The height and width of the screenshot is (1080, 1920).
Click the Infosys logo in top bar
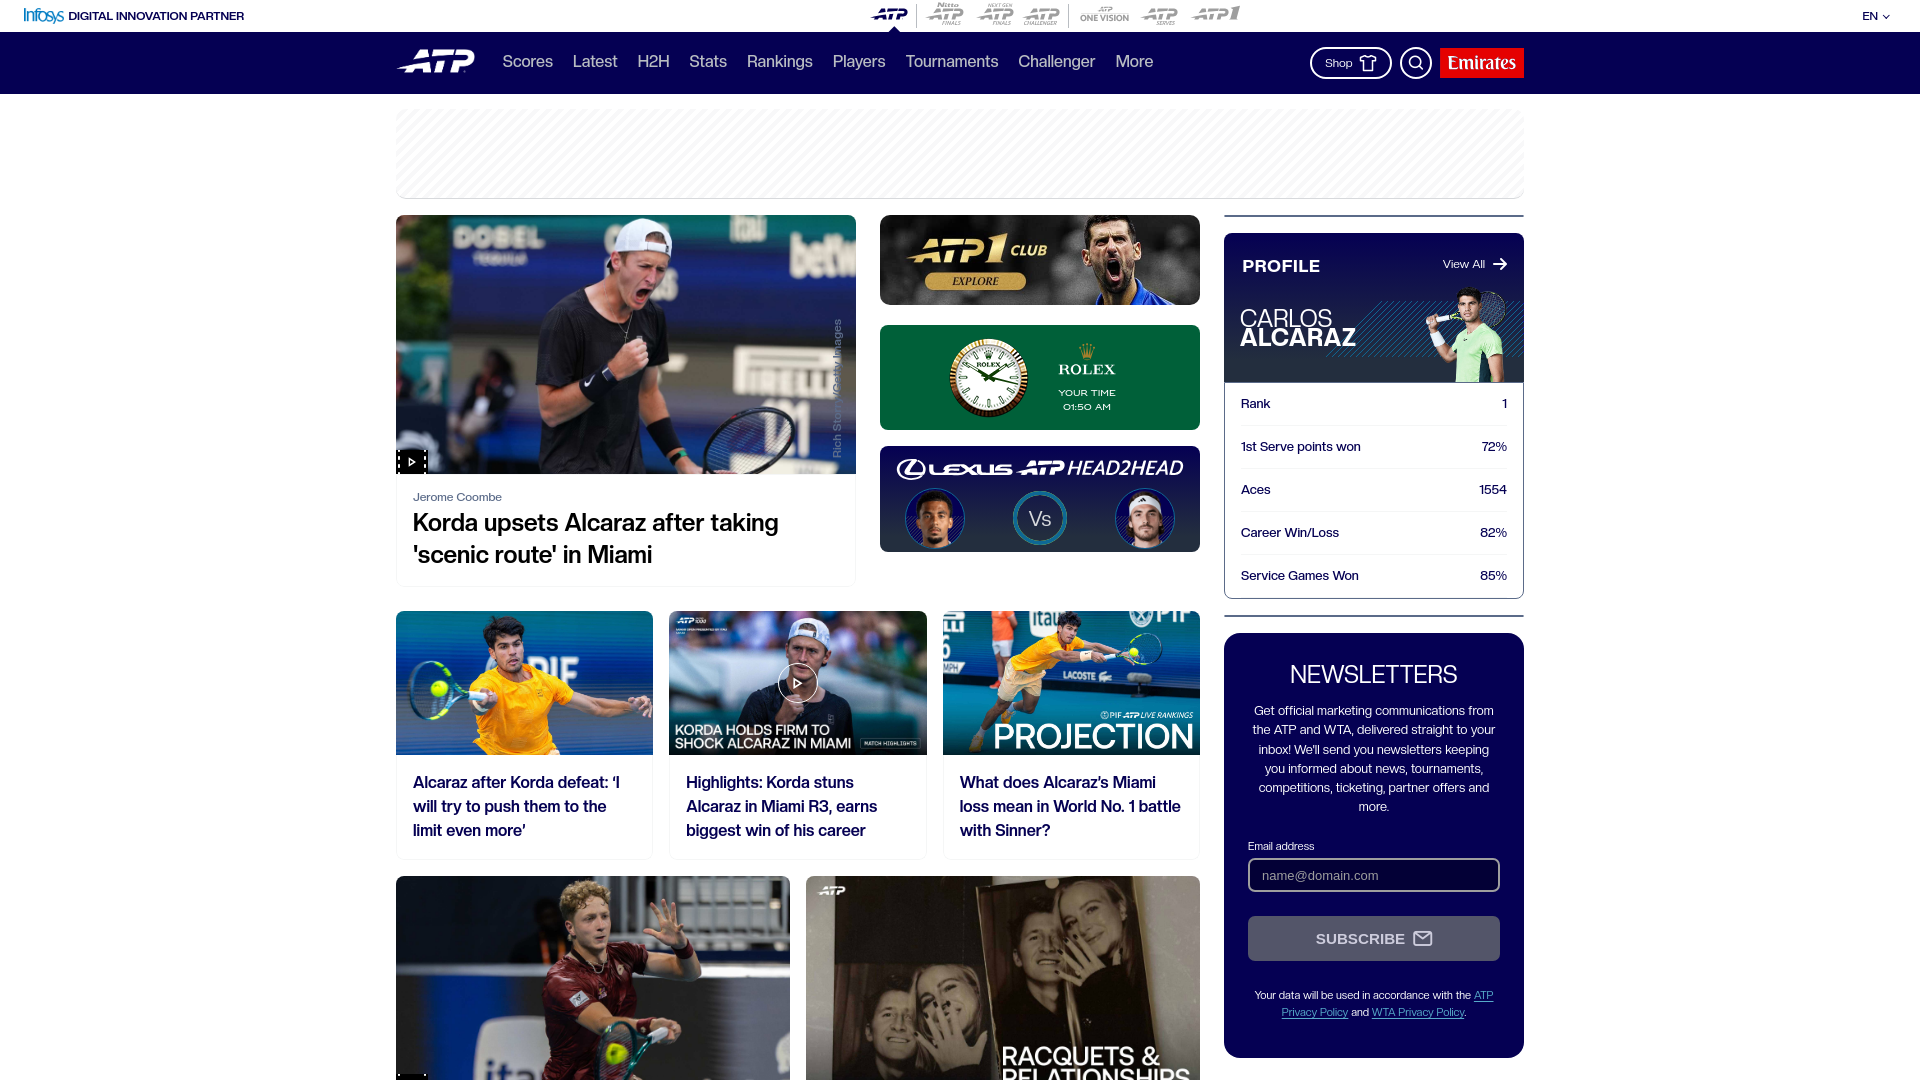[x=43, y=15]
